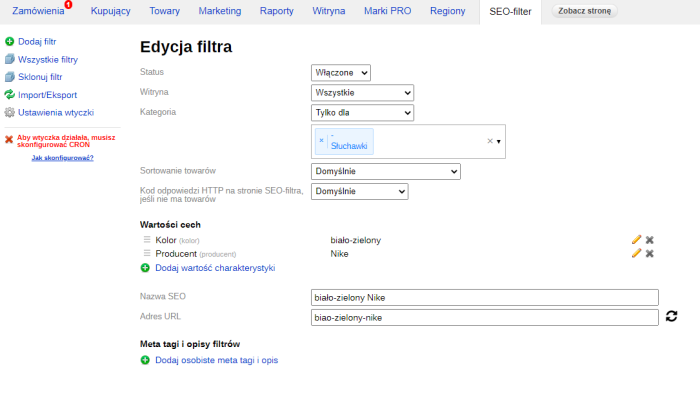Screen dimensions: 700x407
Task: Click the Dodaj filtr link
Action: click(x=37, y=42)
